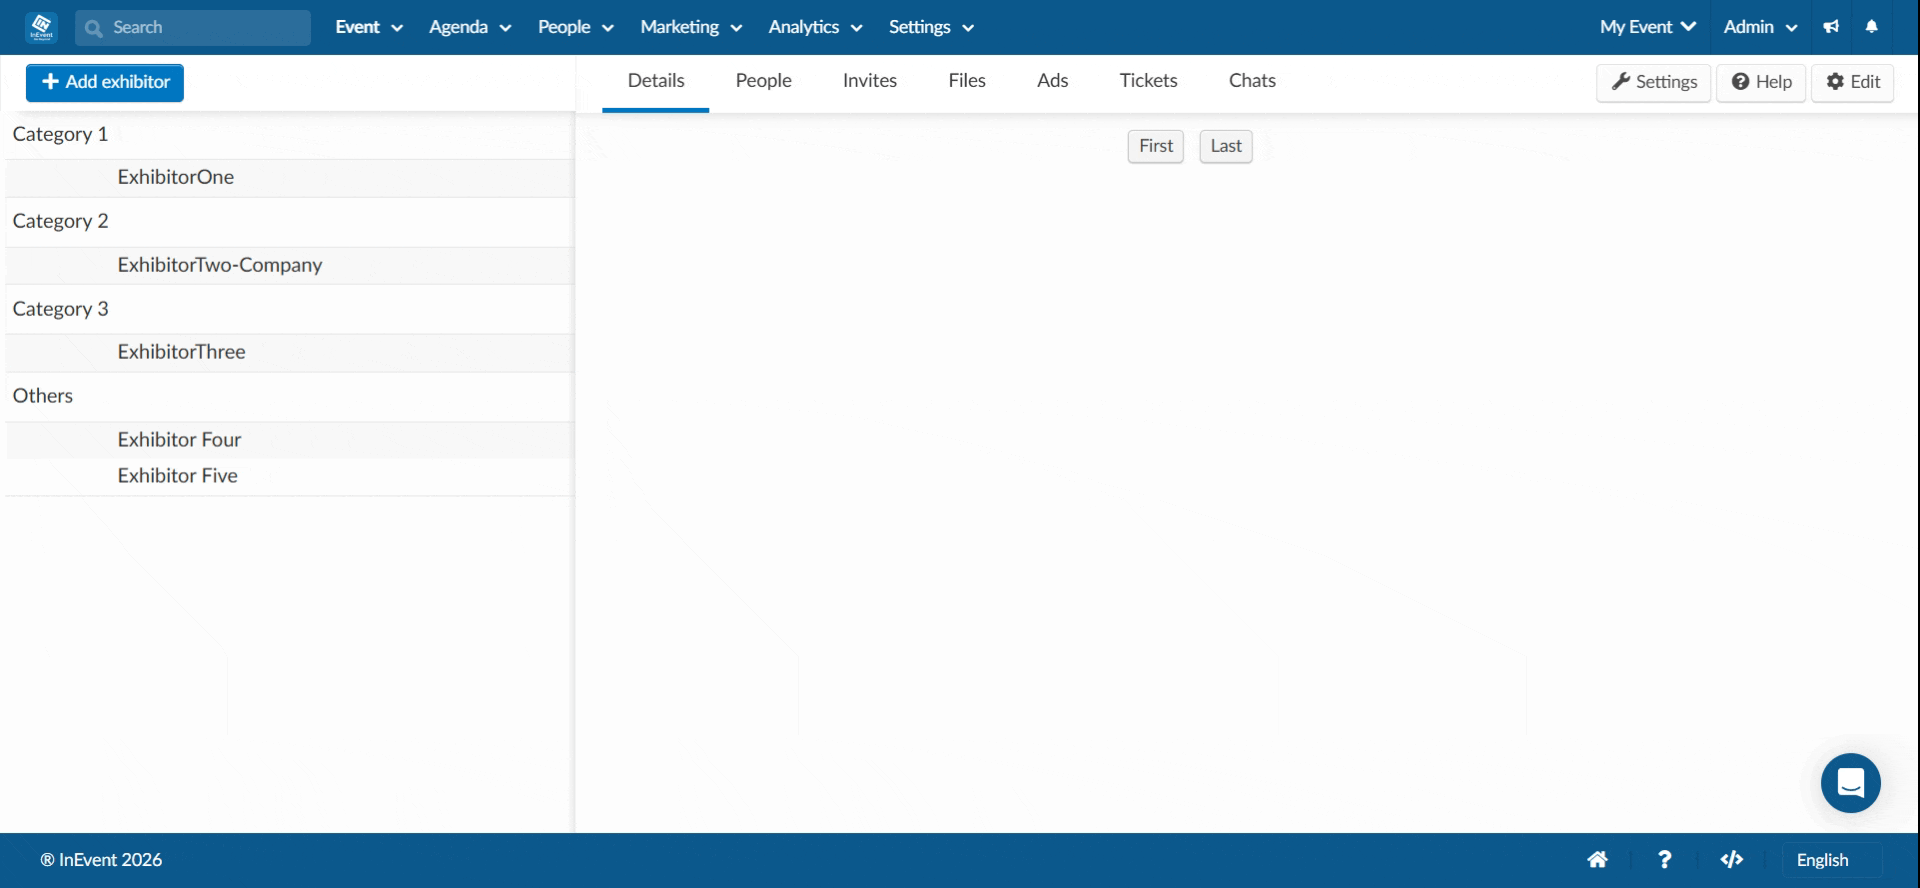Viewport: 1920px width, 888px height.
Task: Click the Category 3 heading
Action: 60,309
